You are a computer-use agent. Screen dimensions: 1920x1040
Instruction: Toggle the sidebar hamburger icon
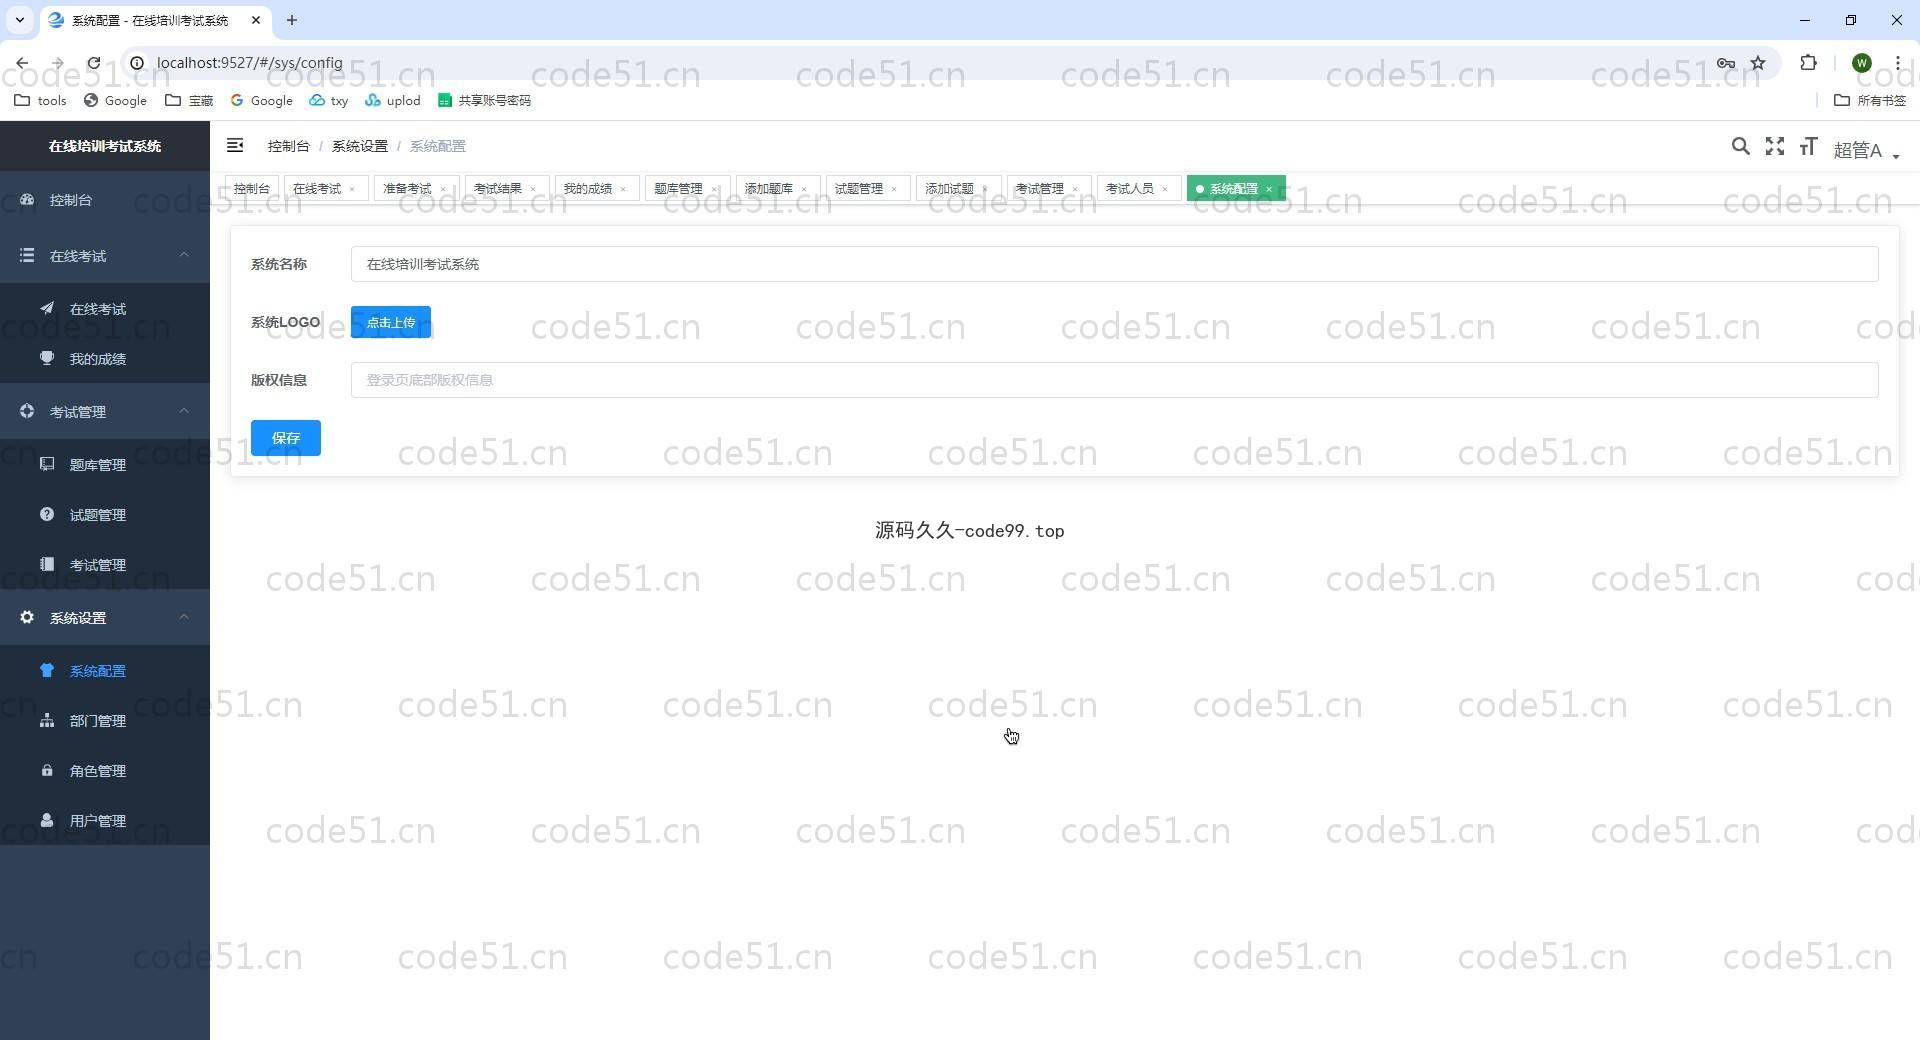(x=235, y=146)
